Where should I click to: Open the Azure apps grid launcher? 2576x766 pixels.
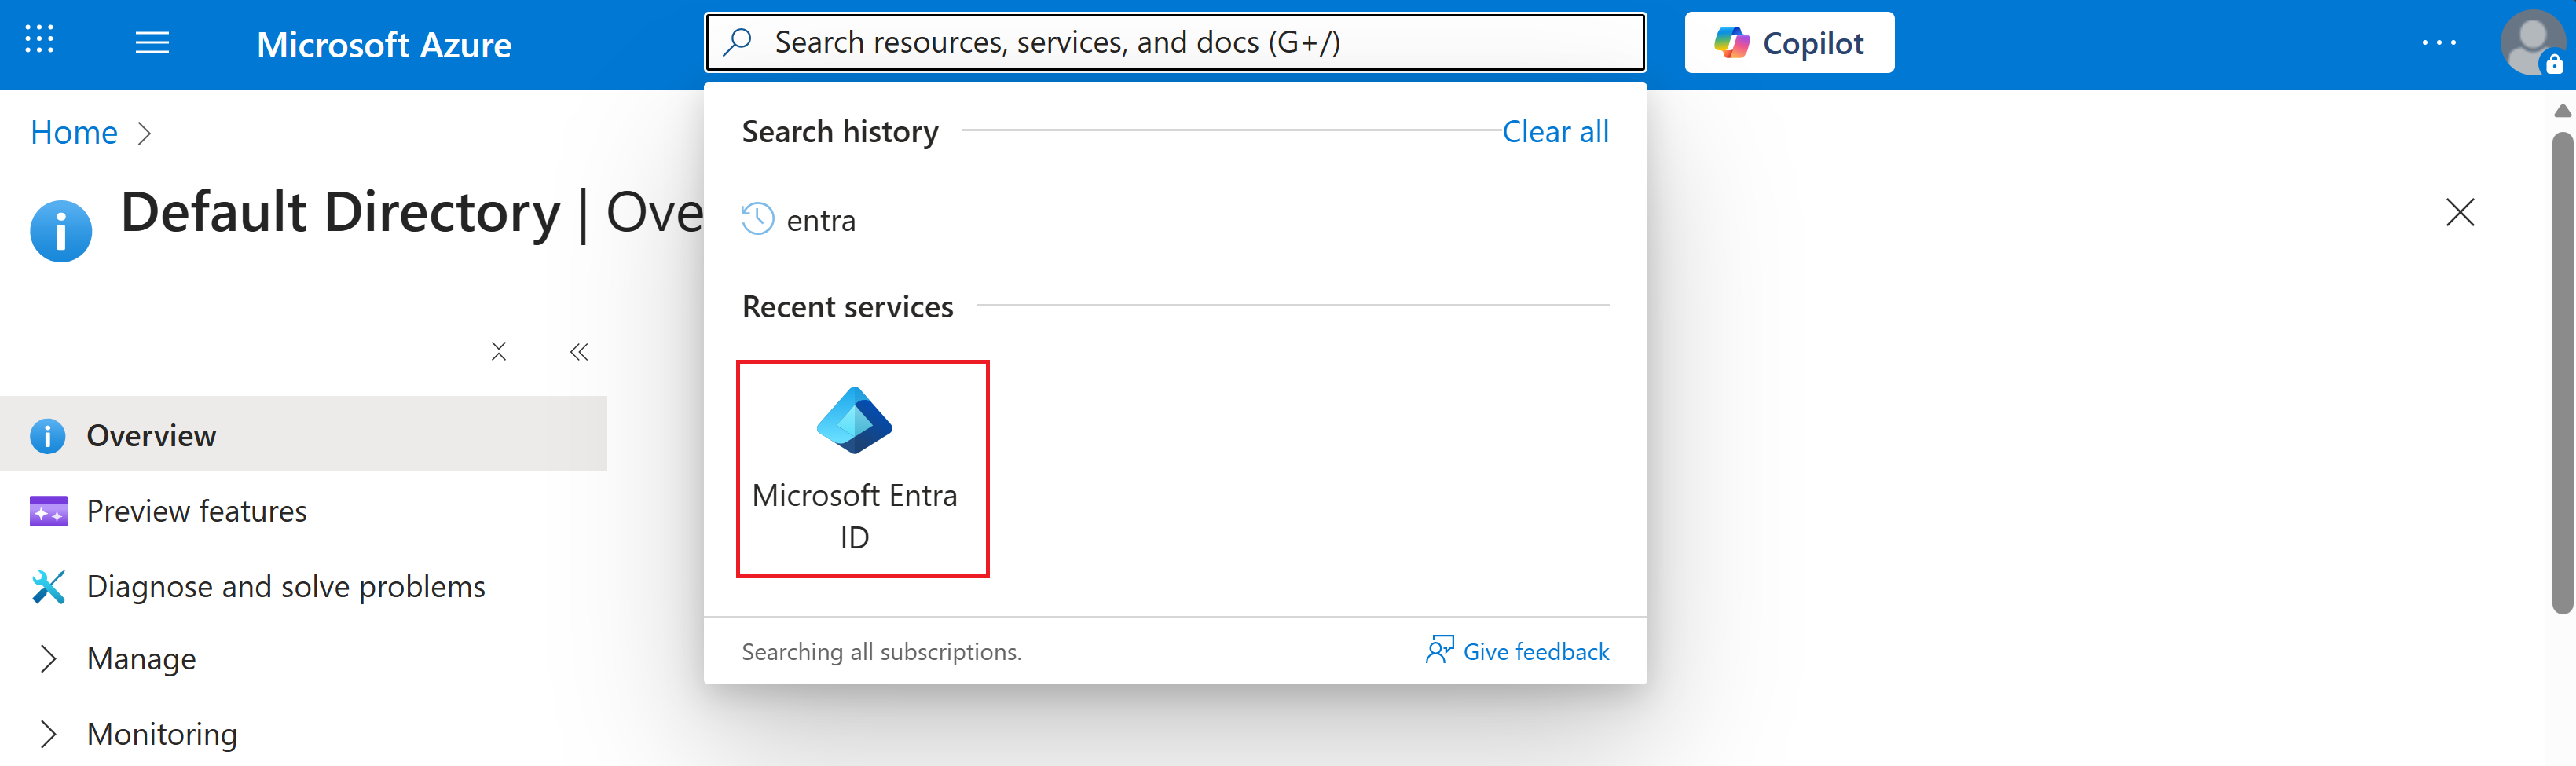tap(39, 40)
